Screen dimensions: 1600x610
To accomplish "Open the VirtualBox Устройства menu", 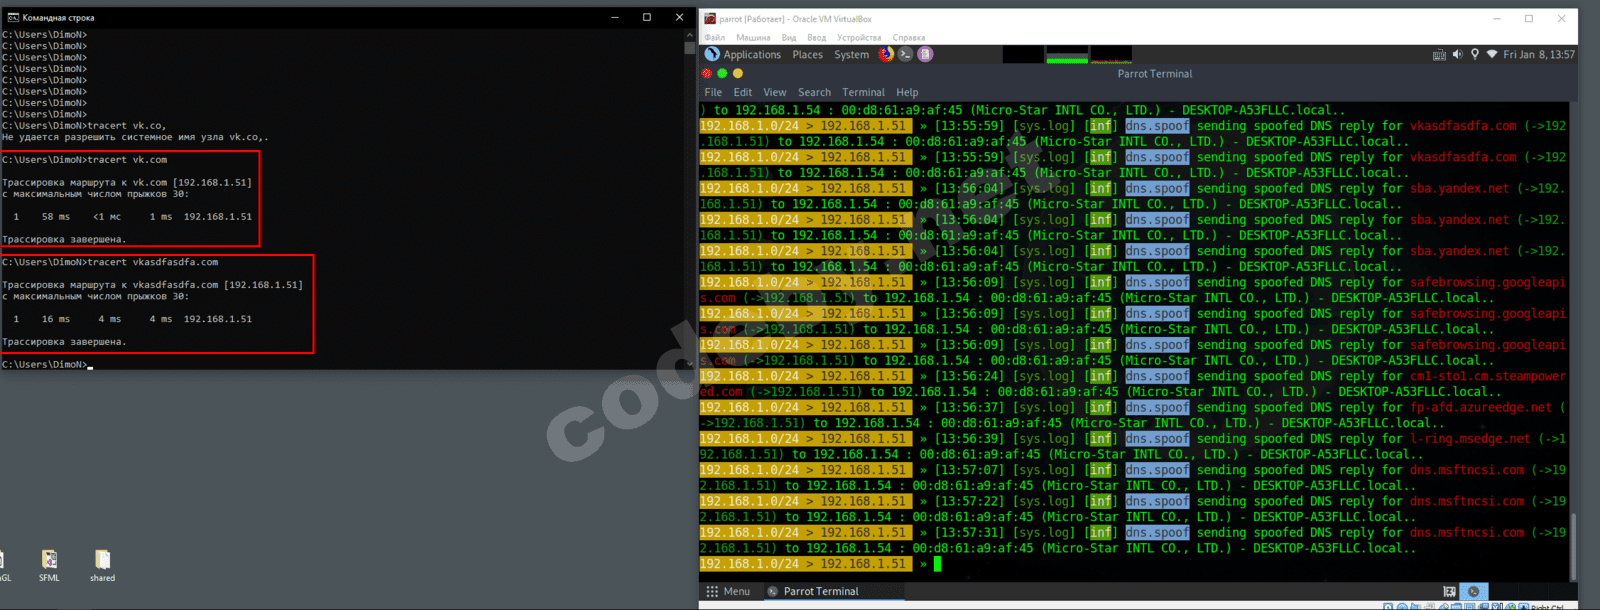I will 859,38.
